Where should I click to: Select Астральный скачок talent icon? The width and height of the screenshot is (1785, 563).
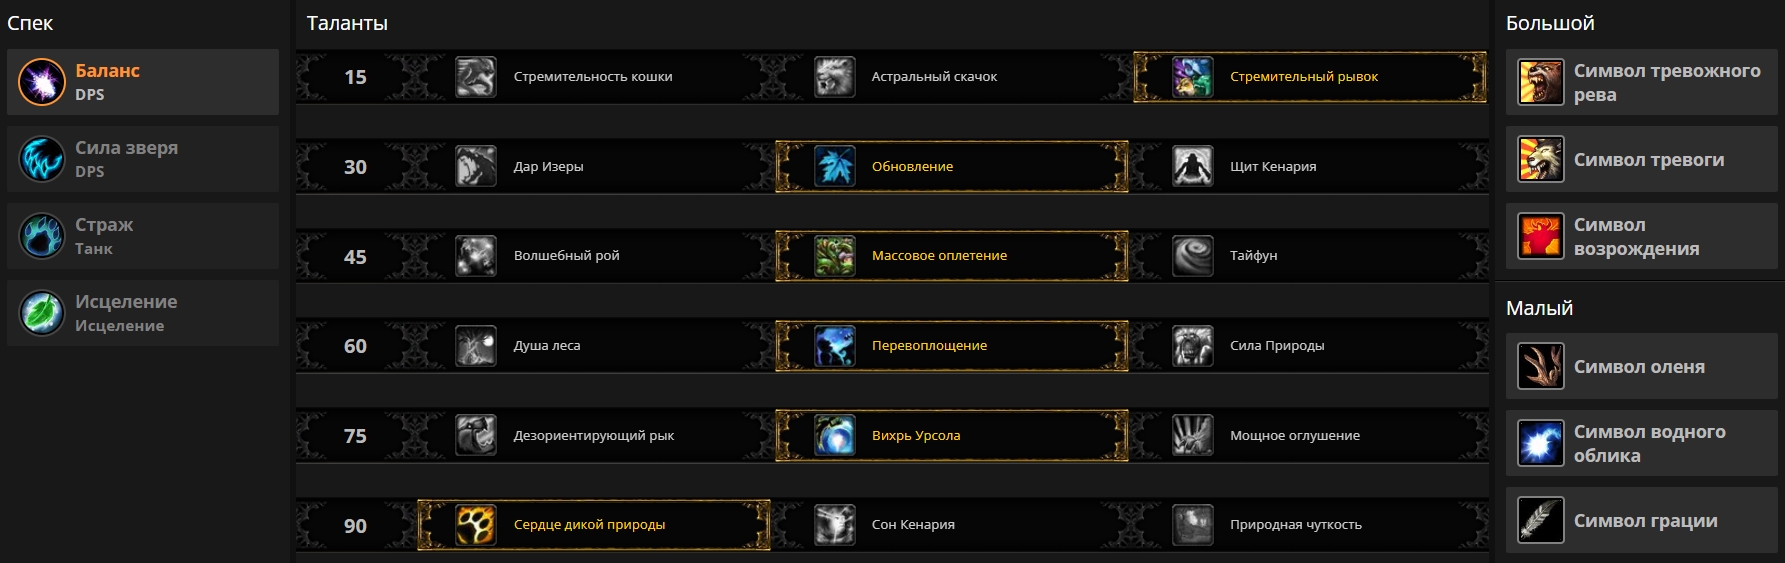click(834, 77)
